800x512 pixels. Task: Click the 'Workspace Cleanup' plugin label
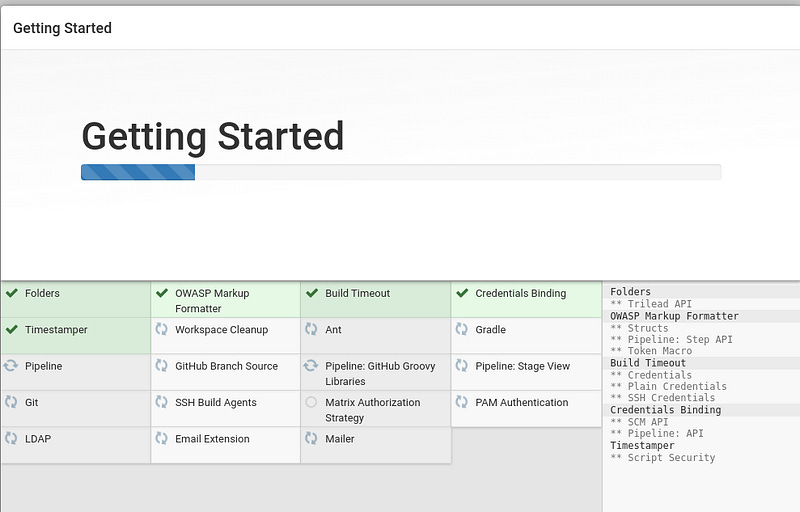pos(221,329)
